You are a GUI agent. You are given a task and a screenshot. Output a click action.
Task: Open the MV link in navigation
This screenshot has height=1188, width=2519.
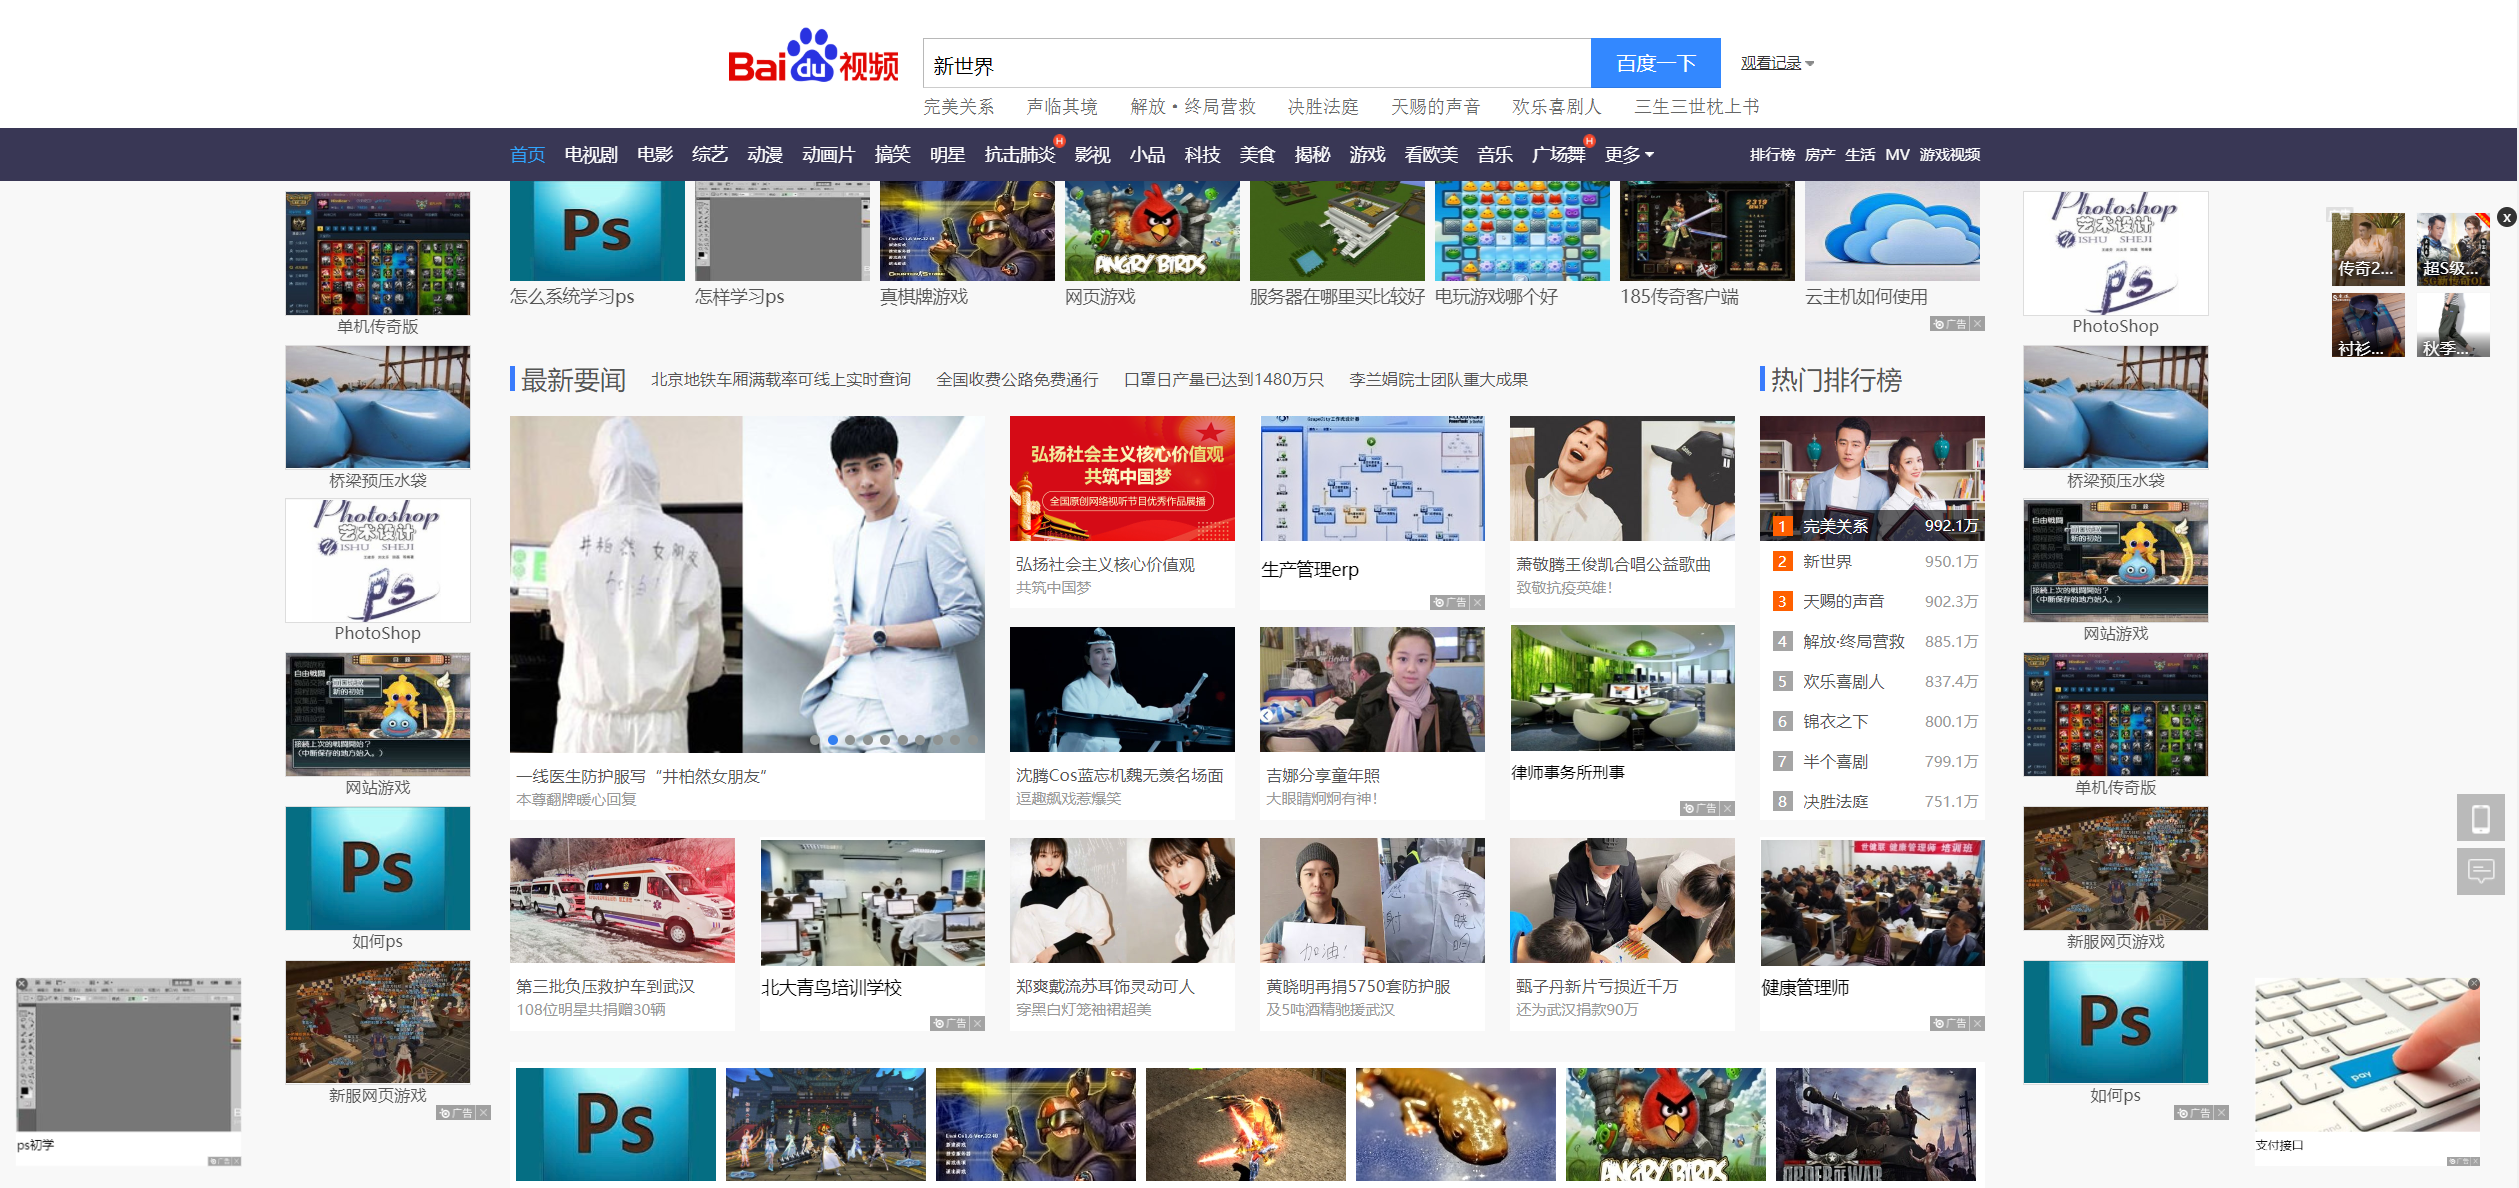[x=1897, y=154]
